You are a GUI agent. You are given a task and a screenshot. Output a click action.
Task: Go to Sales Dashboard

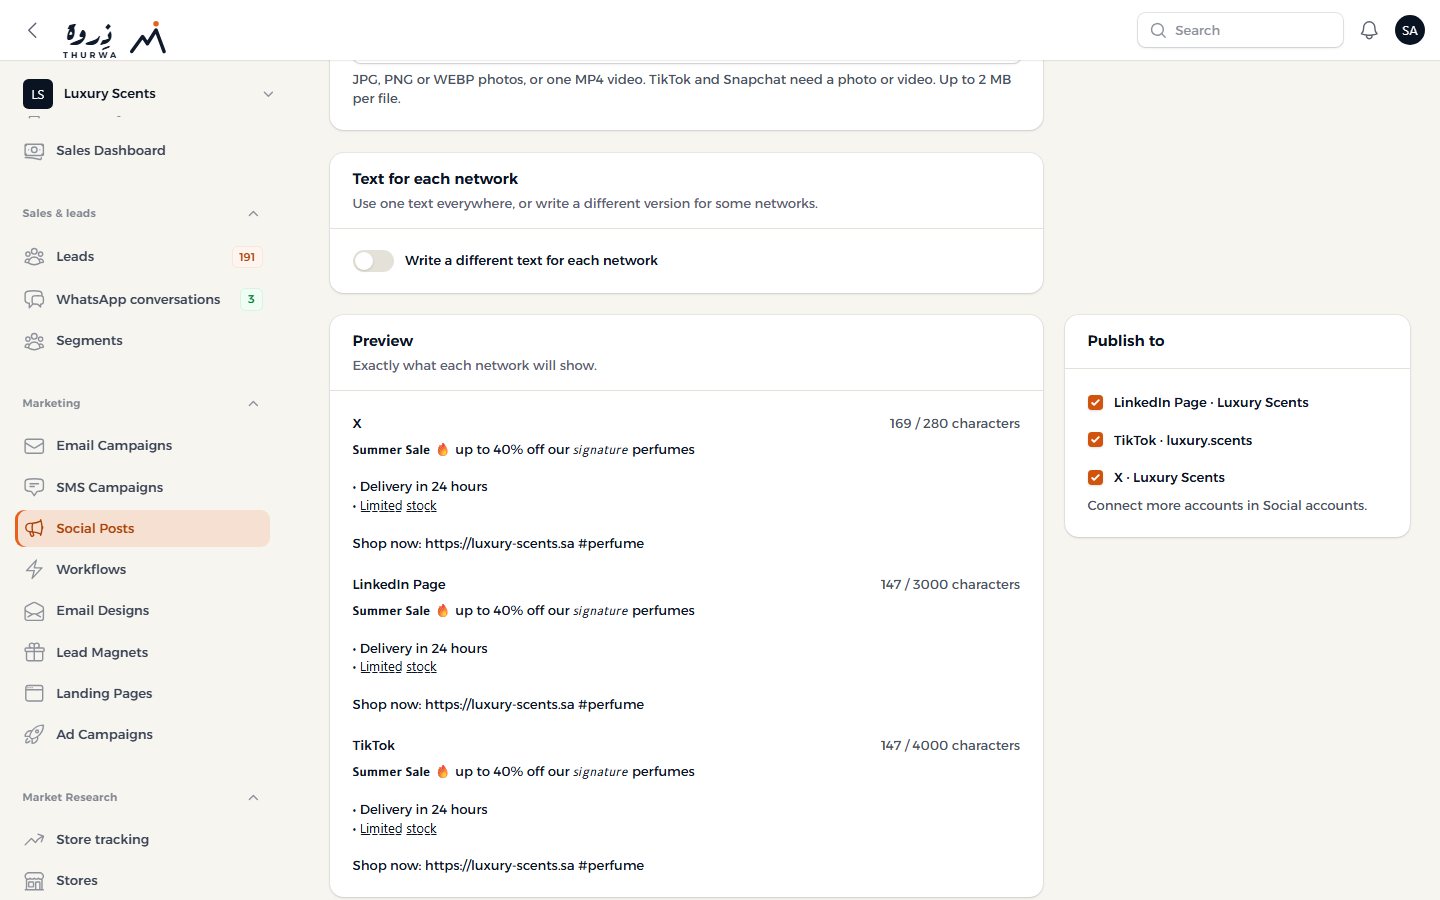point(143,151)
